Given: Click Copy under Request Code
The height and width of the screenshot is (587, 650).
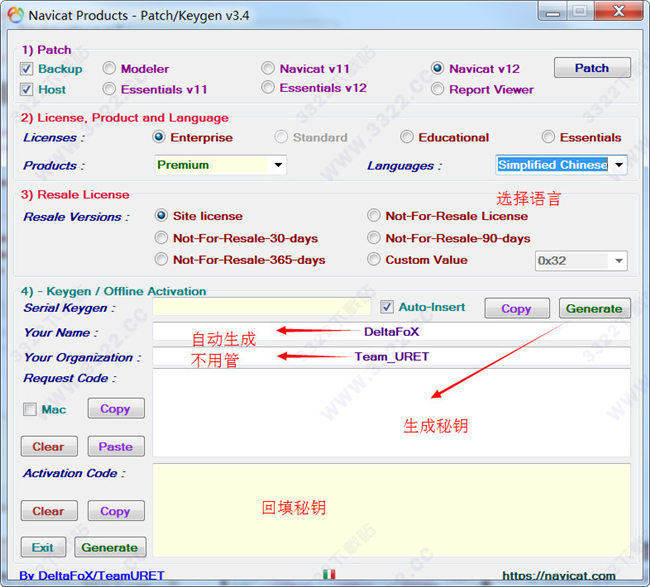Looking at the screenshot, I should pos(116,409).
